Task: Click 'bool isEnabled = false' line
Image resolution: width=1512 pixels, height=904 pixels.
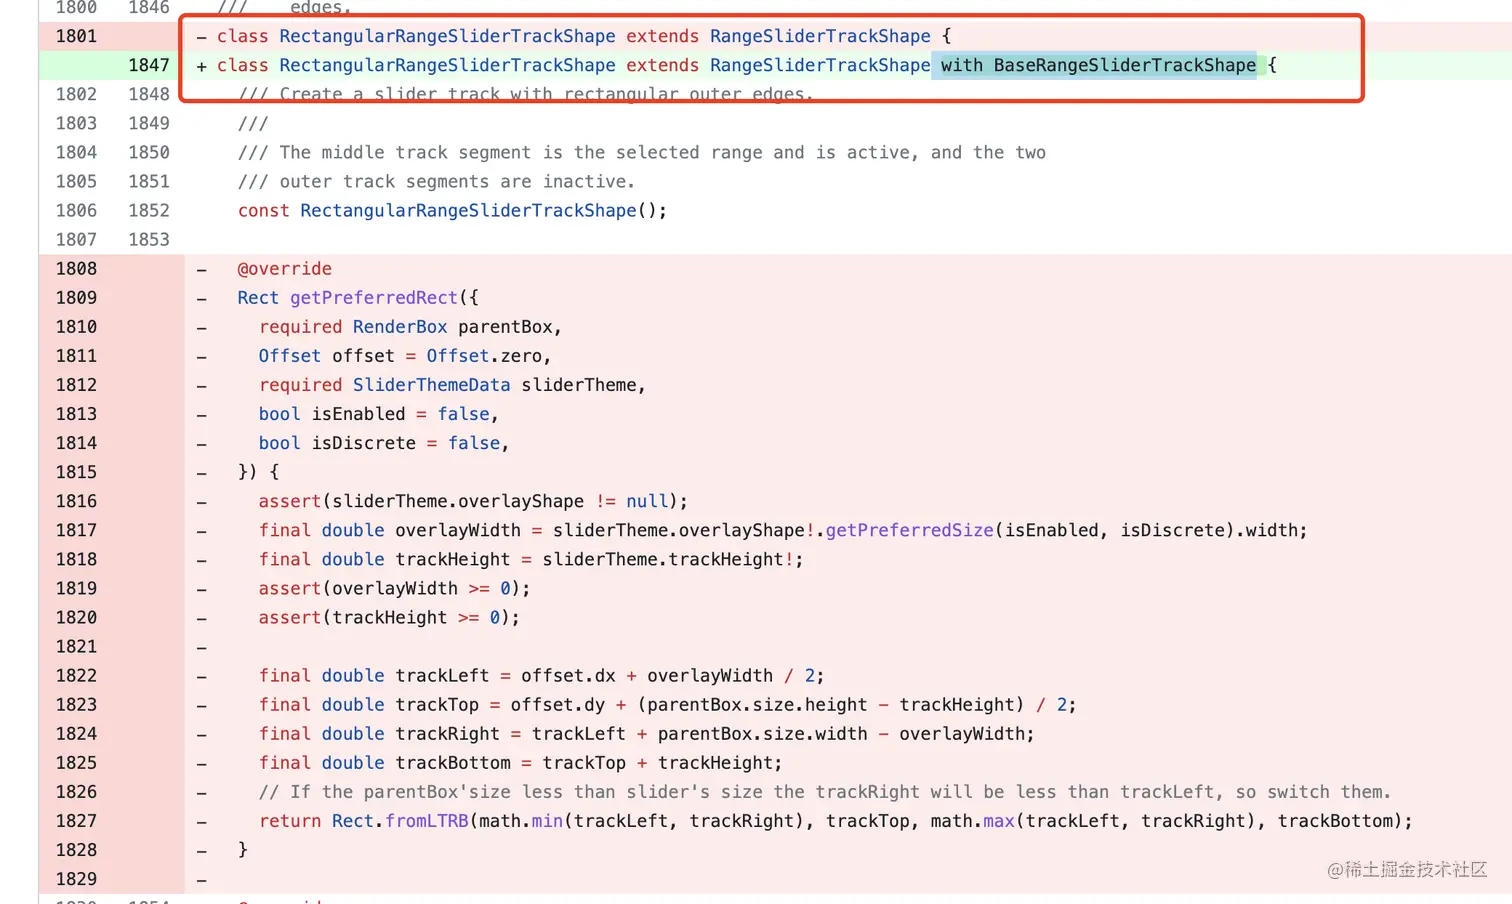Action: (x=378, y=413)
